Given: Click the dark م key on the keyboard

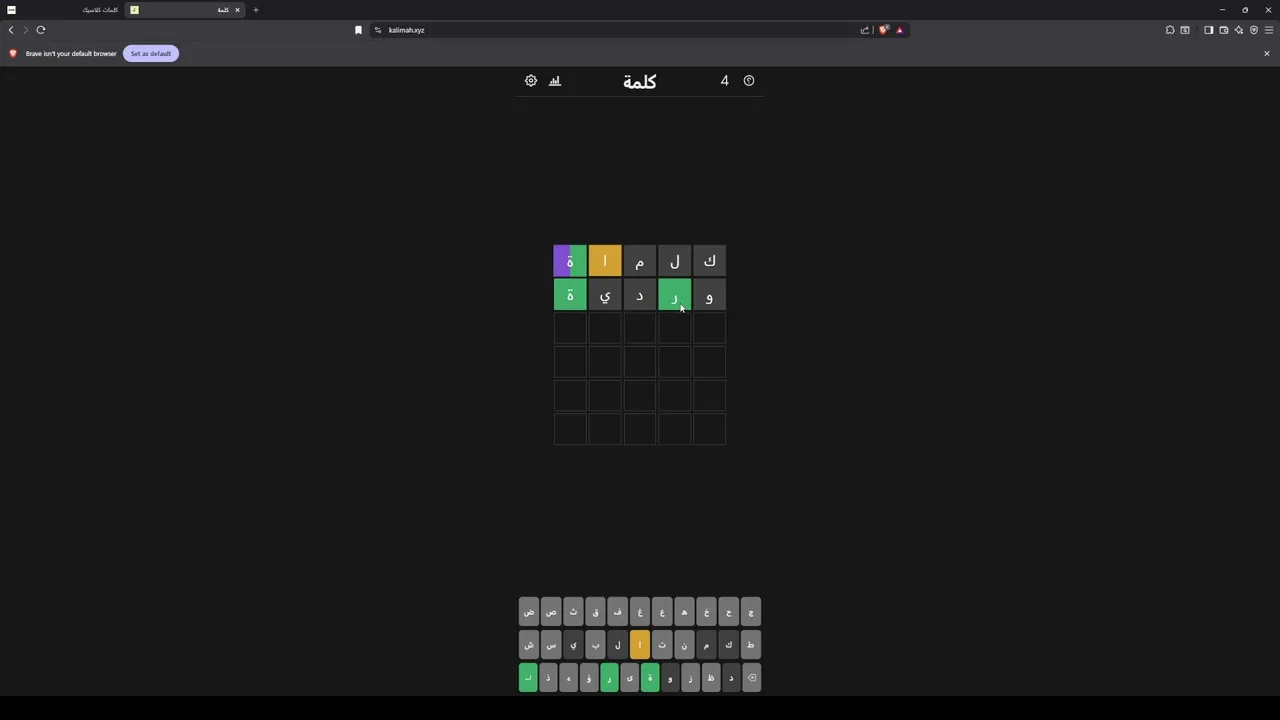Looking at the screenshot, I should (706, 645).
